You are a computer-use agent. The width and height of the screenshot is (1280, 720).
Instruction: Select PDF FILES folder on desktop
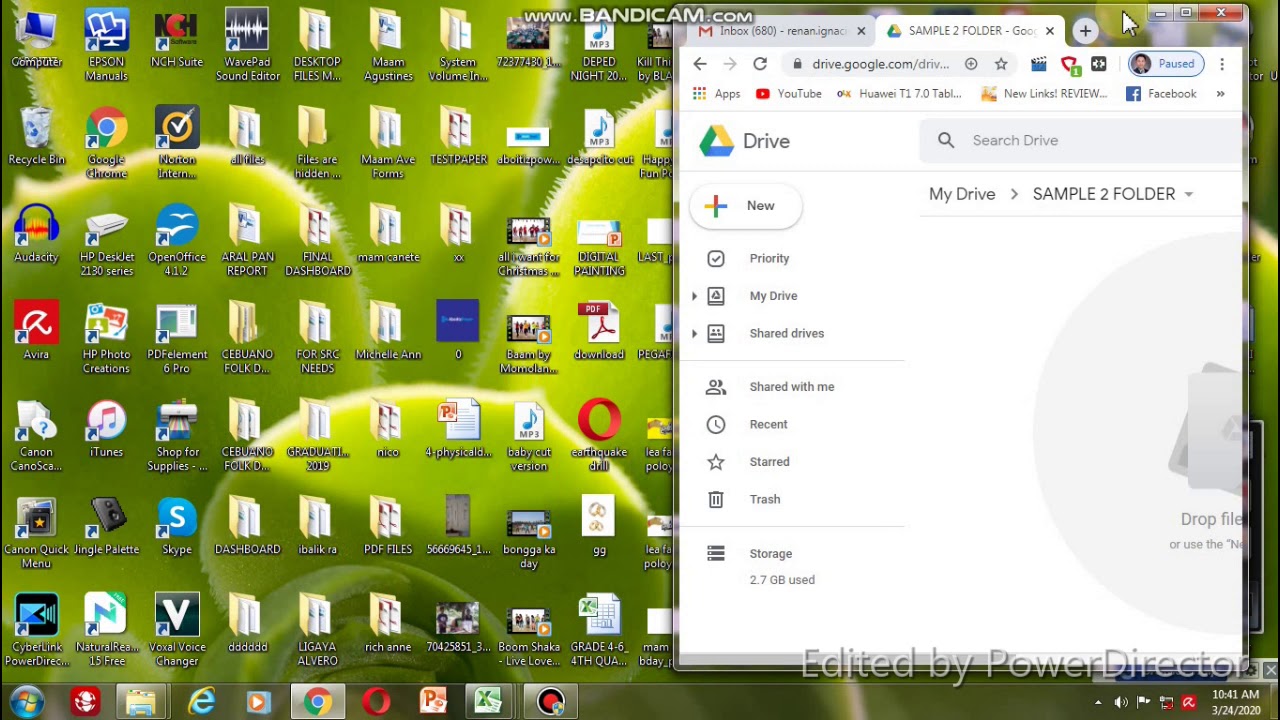(388, 527)
